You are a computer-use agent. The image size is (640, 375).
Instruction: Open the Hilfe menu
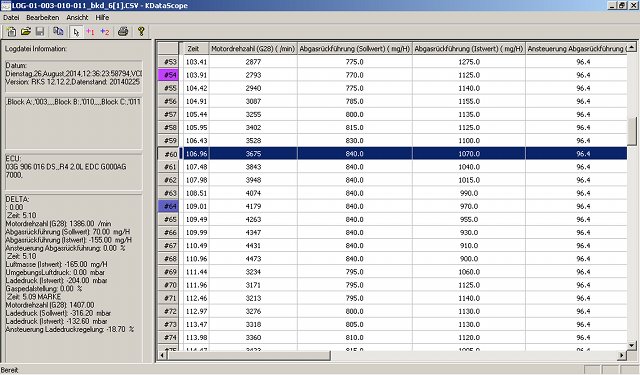102,18
